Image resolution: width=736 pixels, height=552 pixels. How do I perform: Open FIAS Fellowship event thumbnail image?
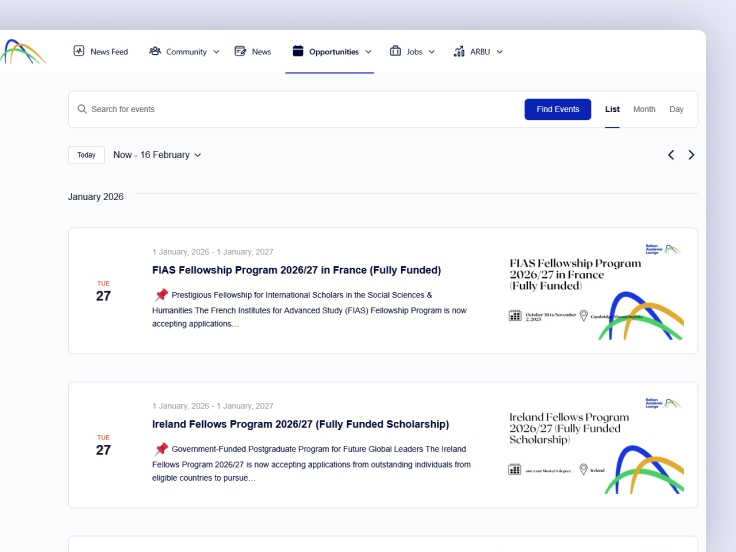tap(595, 291)
